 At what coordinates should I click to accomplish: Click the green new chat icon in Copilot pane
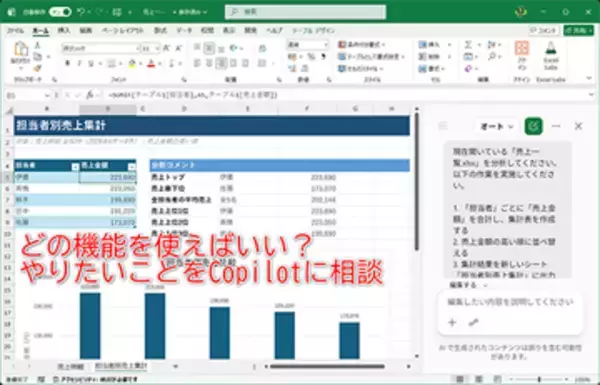533,126
